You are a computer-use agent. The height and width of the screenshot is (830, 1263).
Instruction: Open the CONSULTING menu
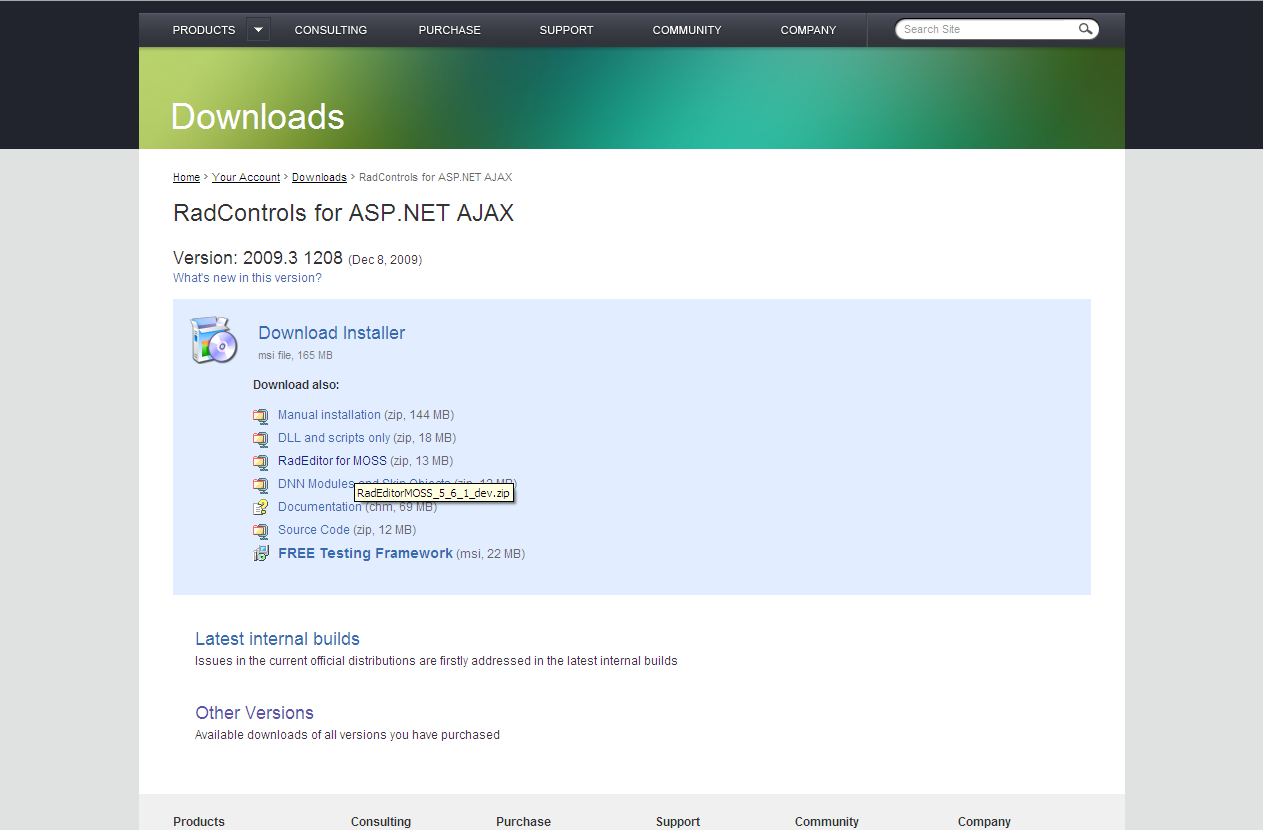pos(331,30)
